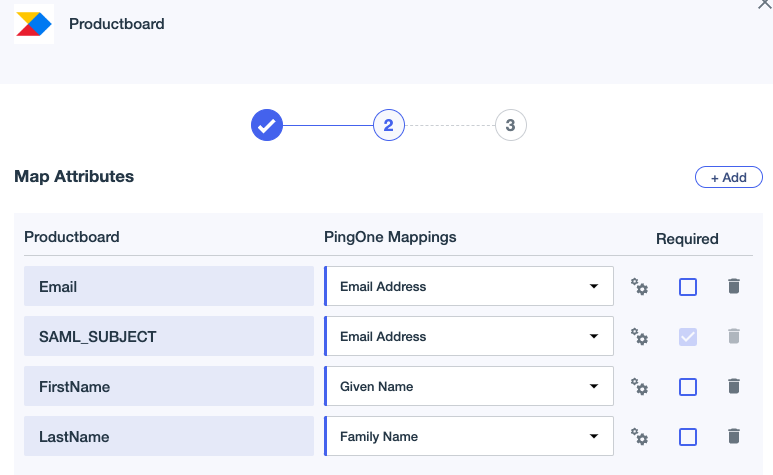
Task: Open advanced settings gear for LastName row
Action: point(639,437)
